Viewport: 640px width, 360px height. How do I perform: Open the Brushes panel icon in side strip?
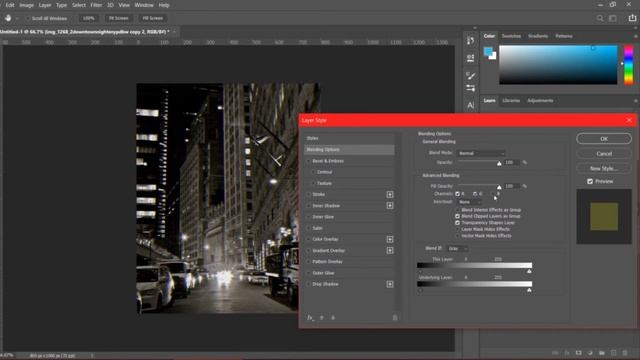[x=471, y=76]
